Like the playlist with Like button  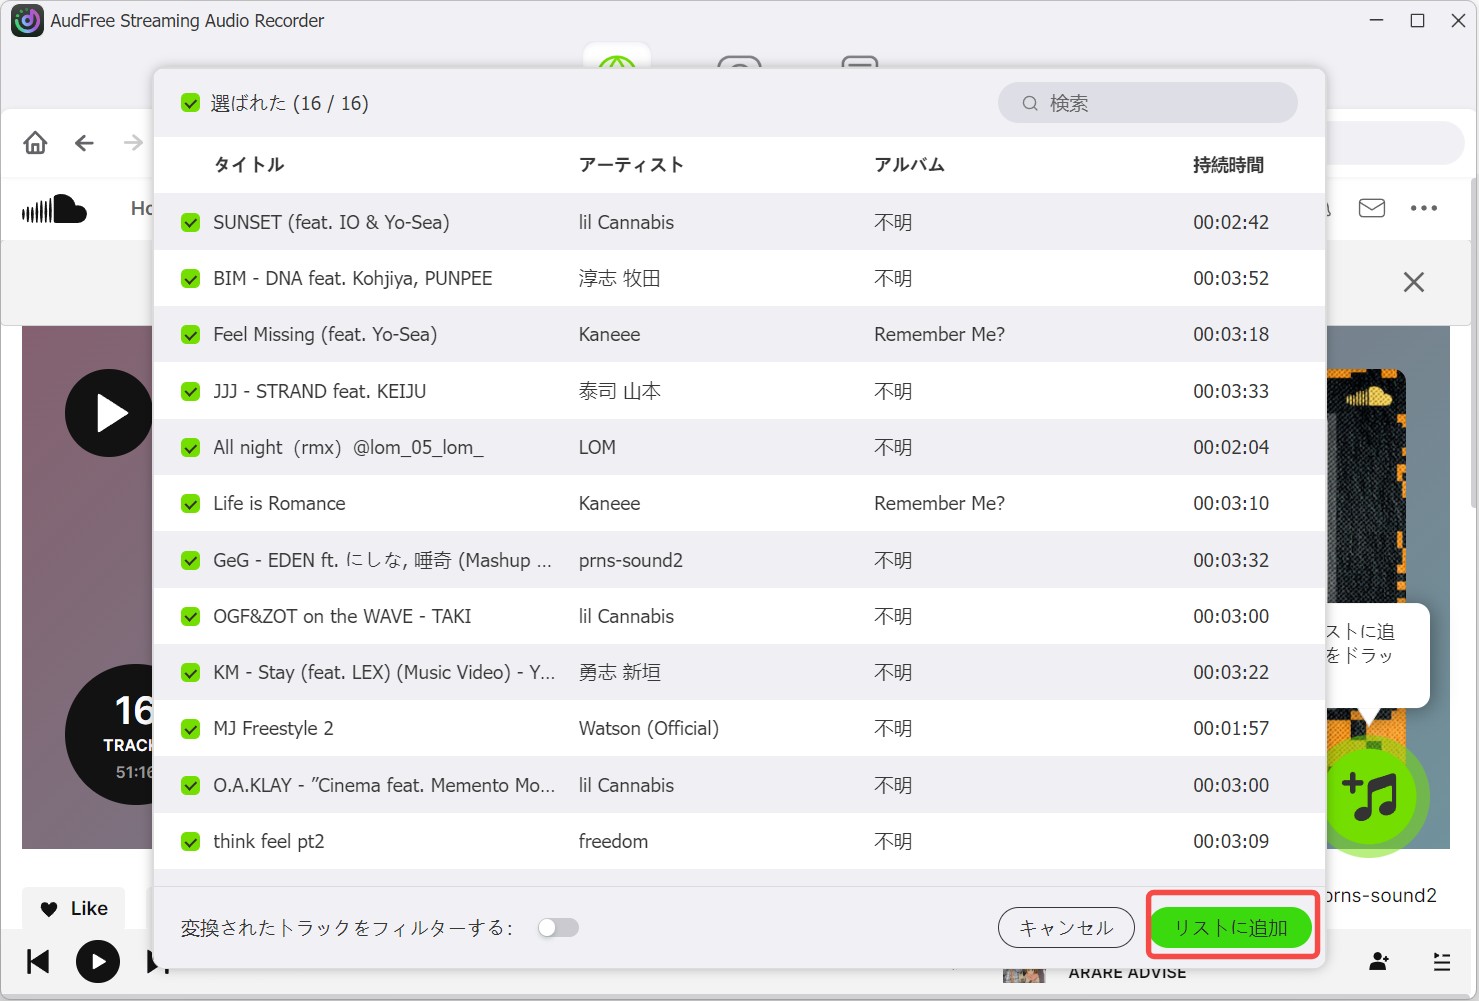click(74, 908)
